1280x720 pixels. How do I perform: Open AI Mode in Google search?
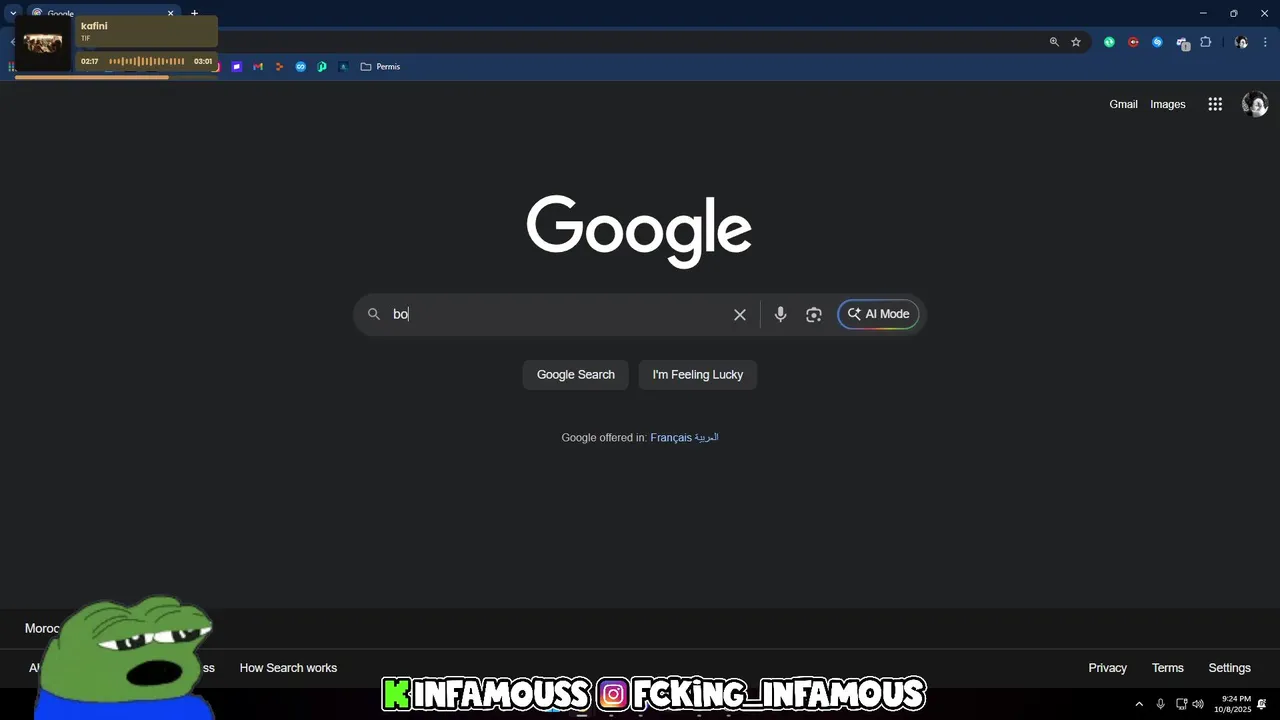878,314
